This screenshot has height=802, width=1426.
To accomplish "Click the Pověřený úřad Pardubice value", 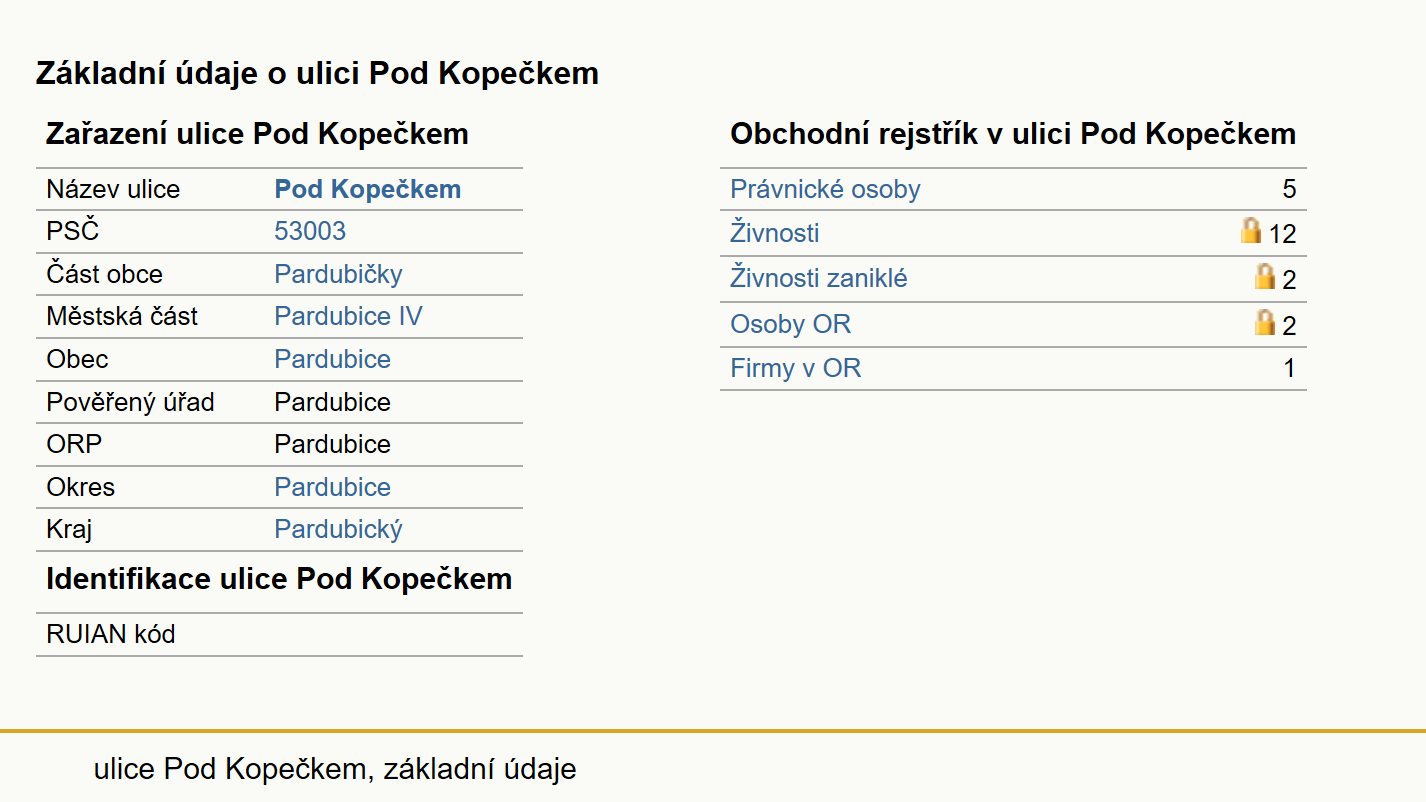I will coord(333,402).
